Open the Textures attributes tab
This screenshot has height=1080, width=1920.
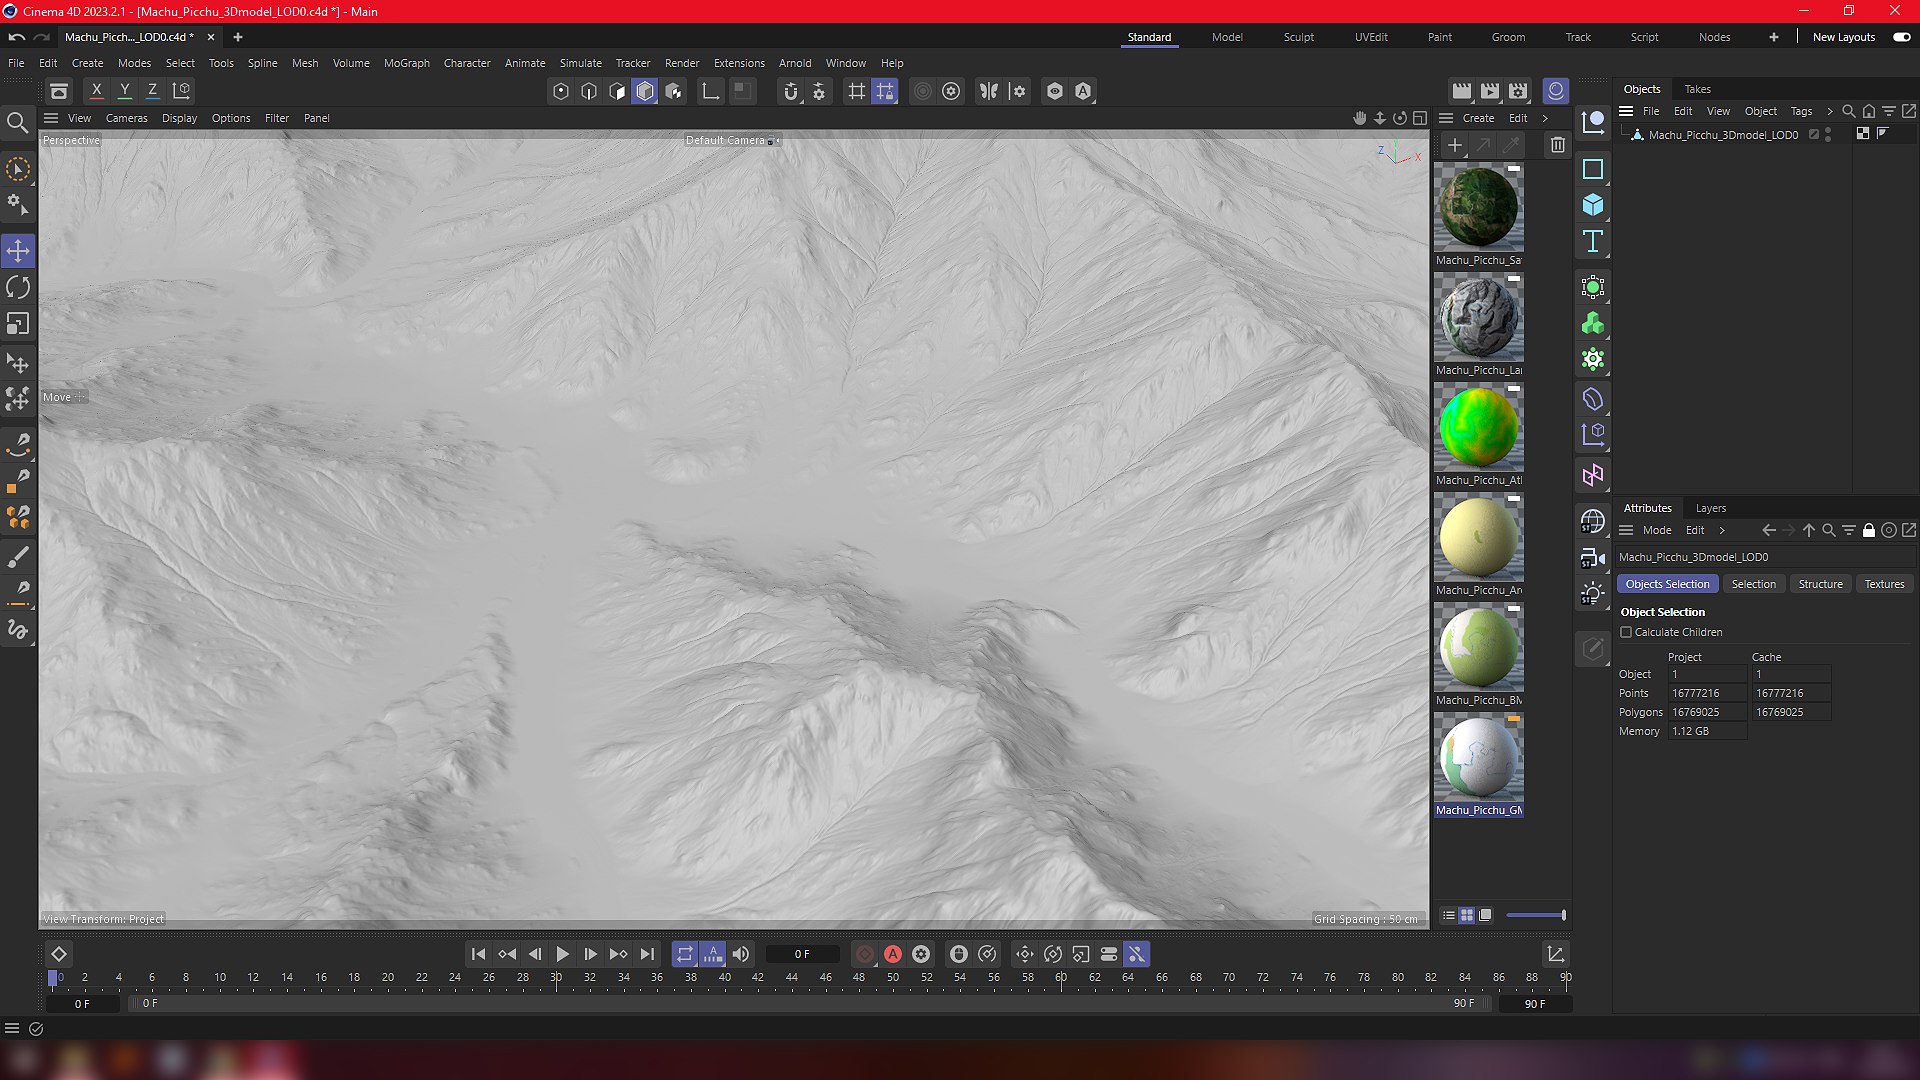(x=1884, y=584)
